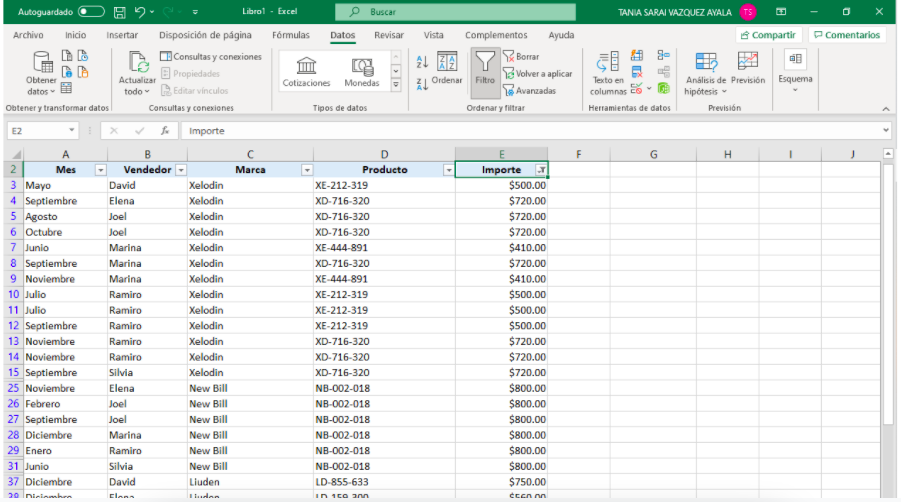Image resolution: width=901 pixels, height=502 pixels.
Task: Sort ascending A to Z
Action: [x=422, y=61]
